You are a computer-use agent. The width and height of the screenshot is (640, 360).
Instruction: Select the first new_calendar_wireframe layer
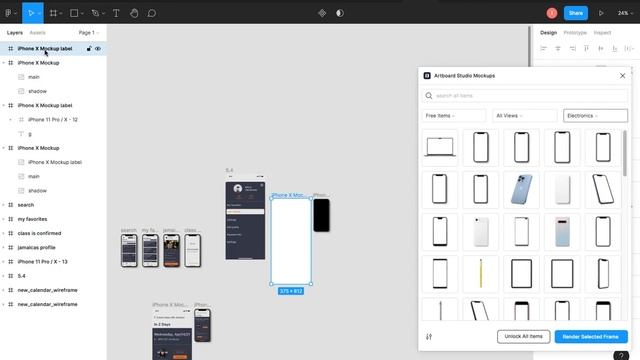click(47, 290)
